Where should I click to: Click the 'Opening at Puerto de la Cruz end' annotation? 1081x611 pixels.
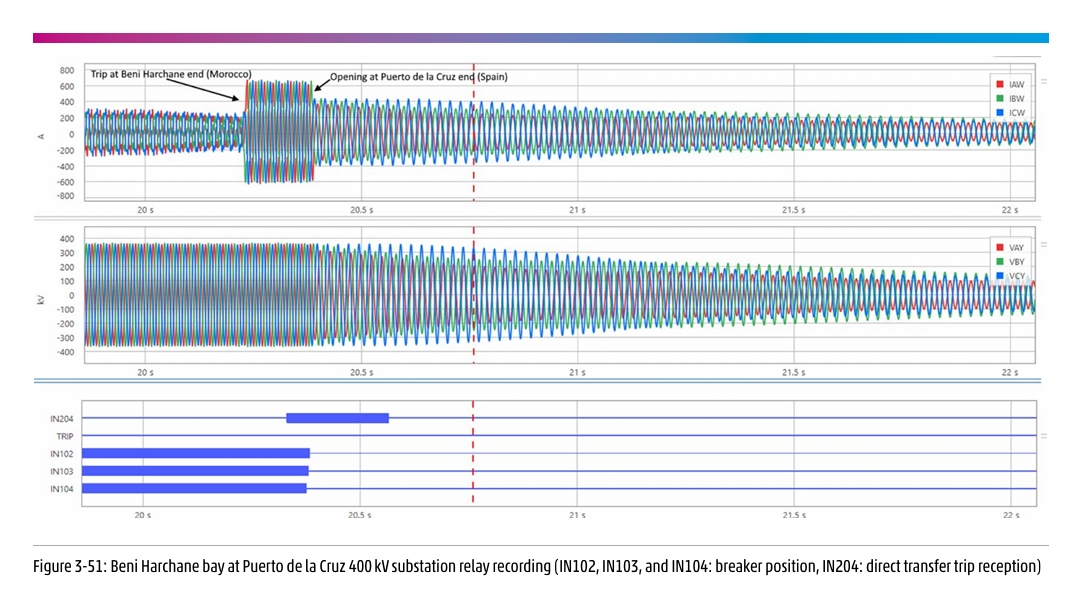(418, 76)
